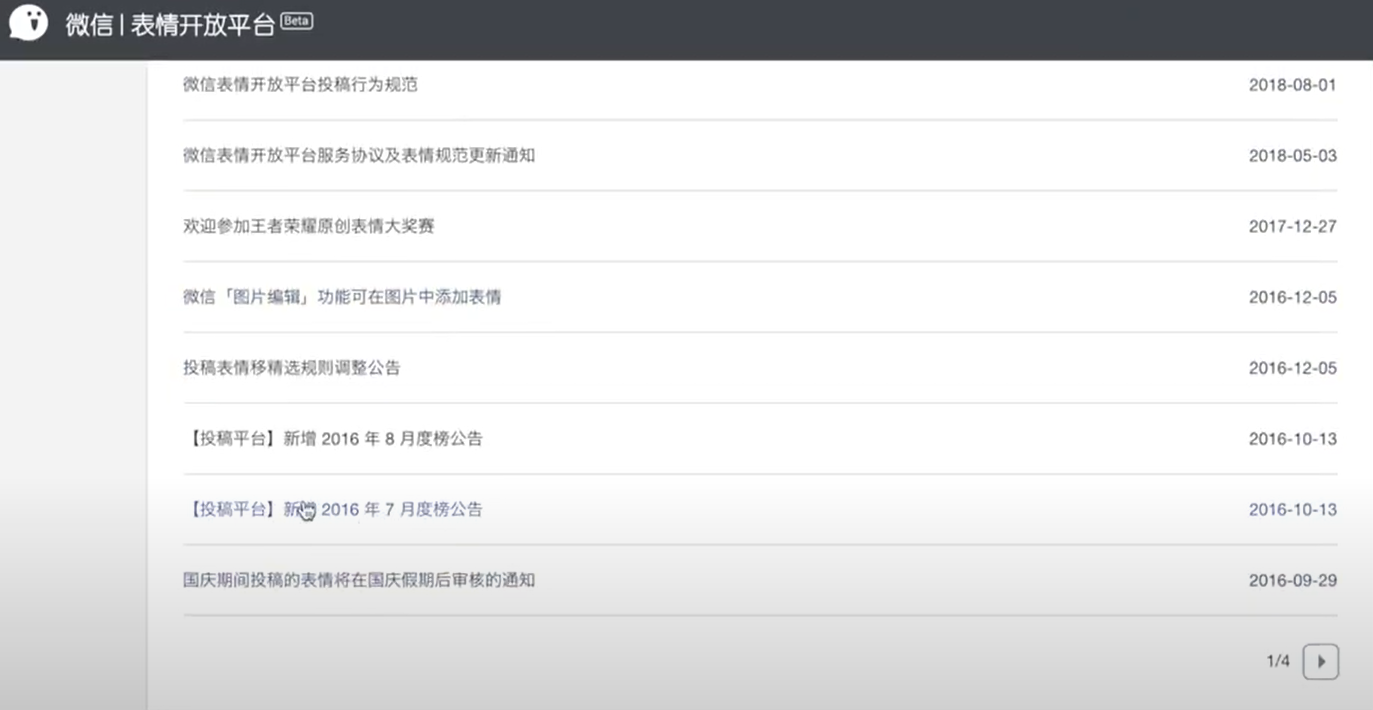Click date 2018-08-01
This screenshot has height=710, width=1373.
(1292, 85)
